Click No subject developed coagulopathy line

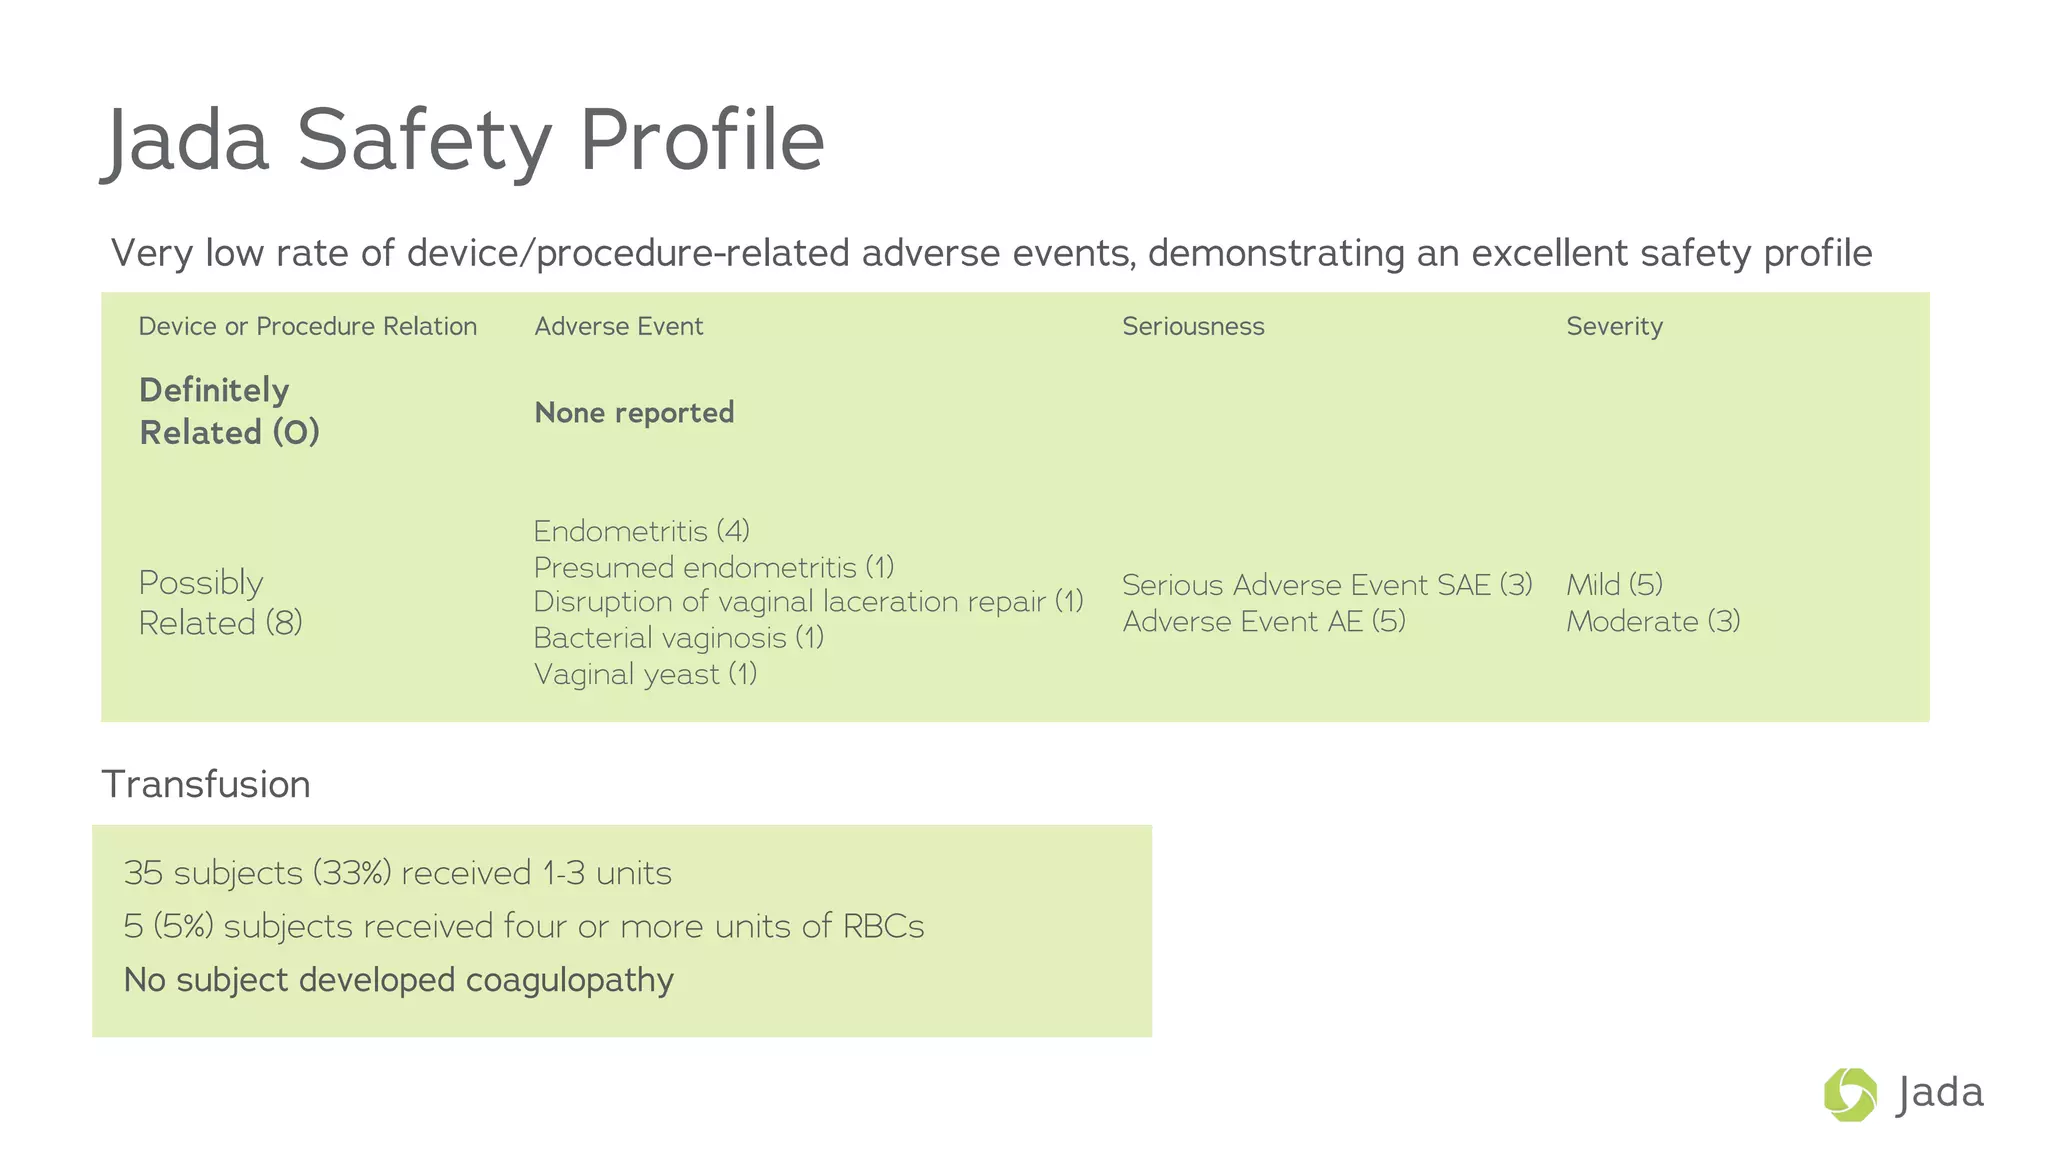coord(399,980)
